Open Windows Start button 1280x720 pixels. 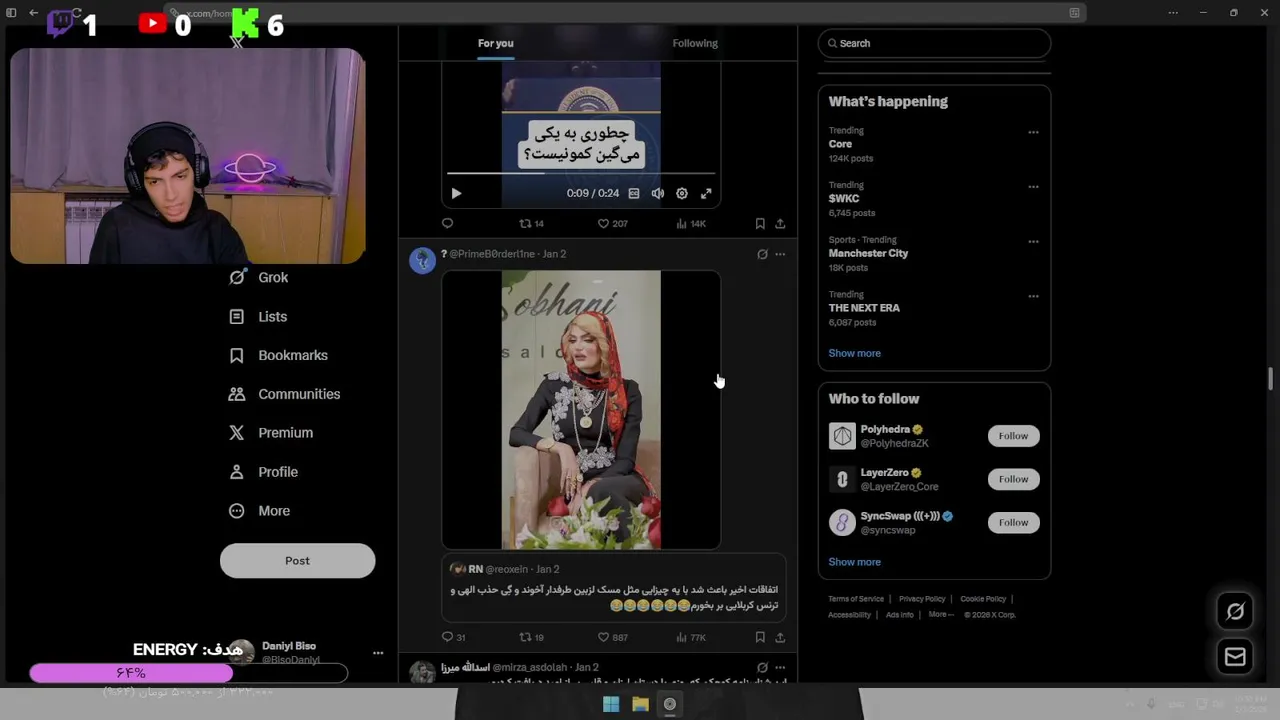pyautogui.click(x=611, y=704)
